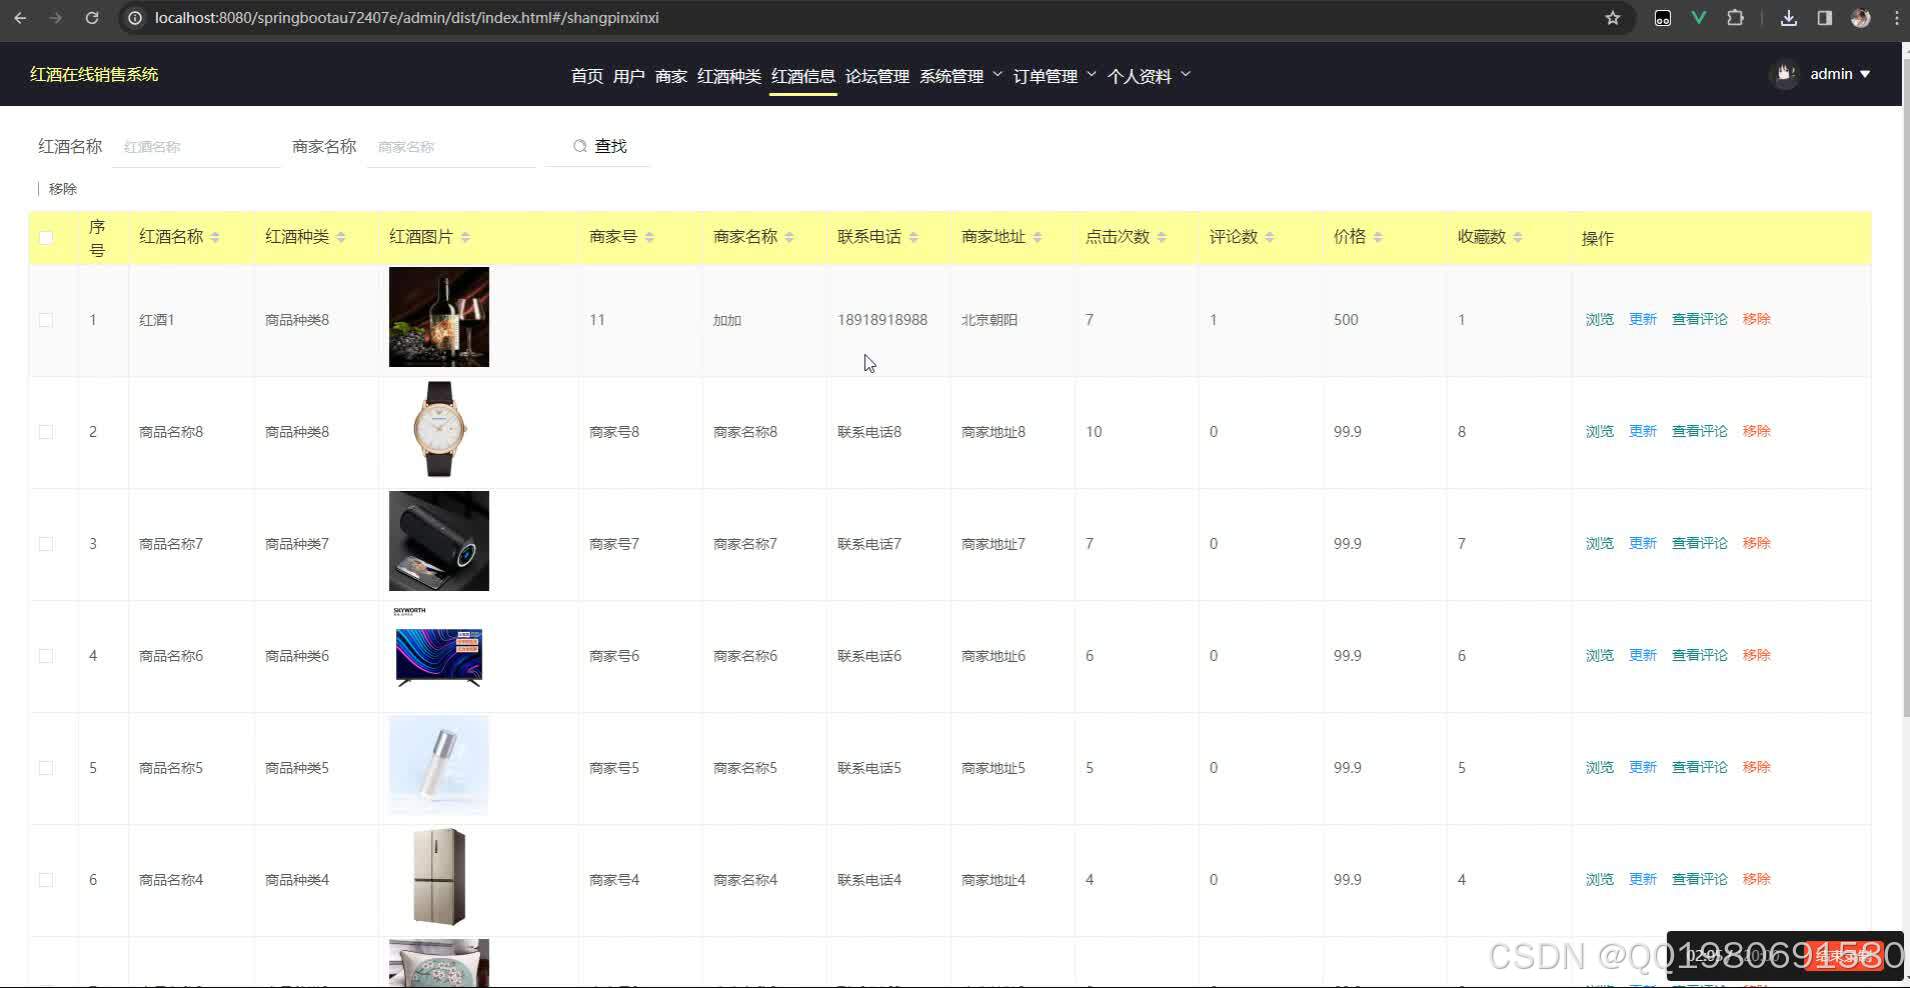Open the 论坛管理 menu item
Viewport: 1910px width, 988px height.
point(877,76)
